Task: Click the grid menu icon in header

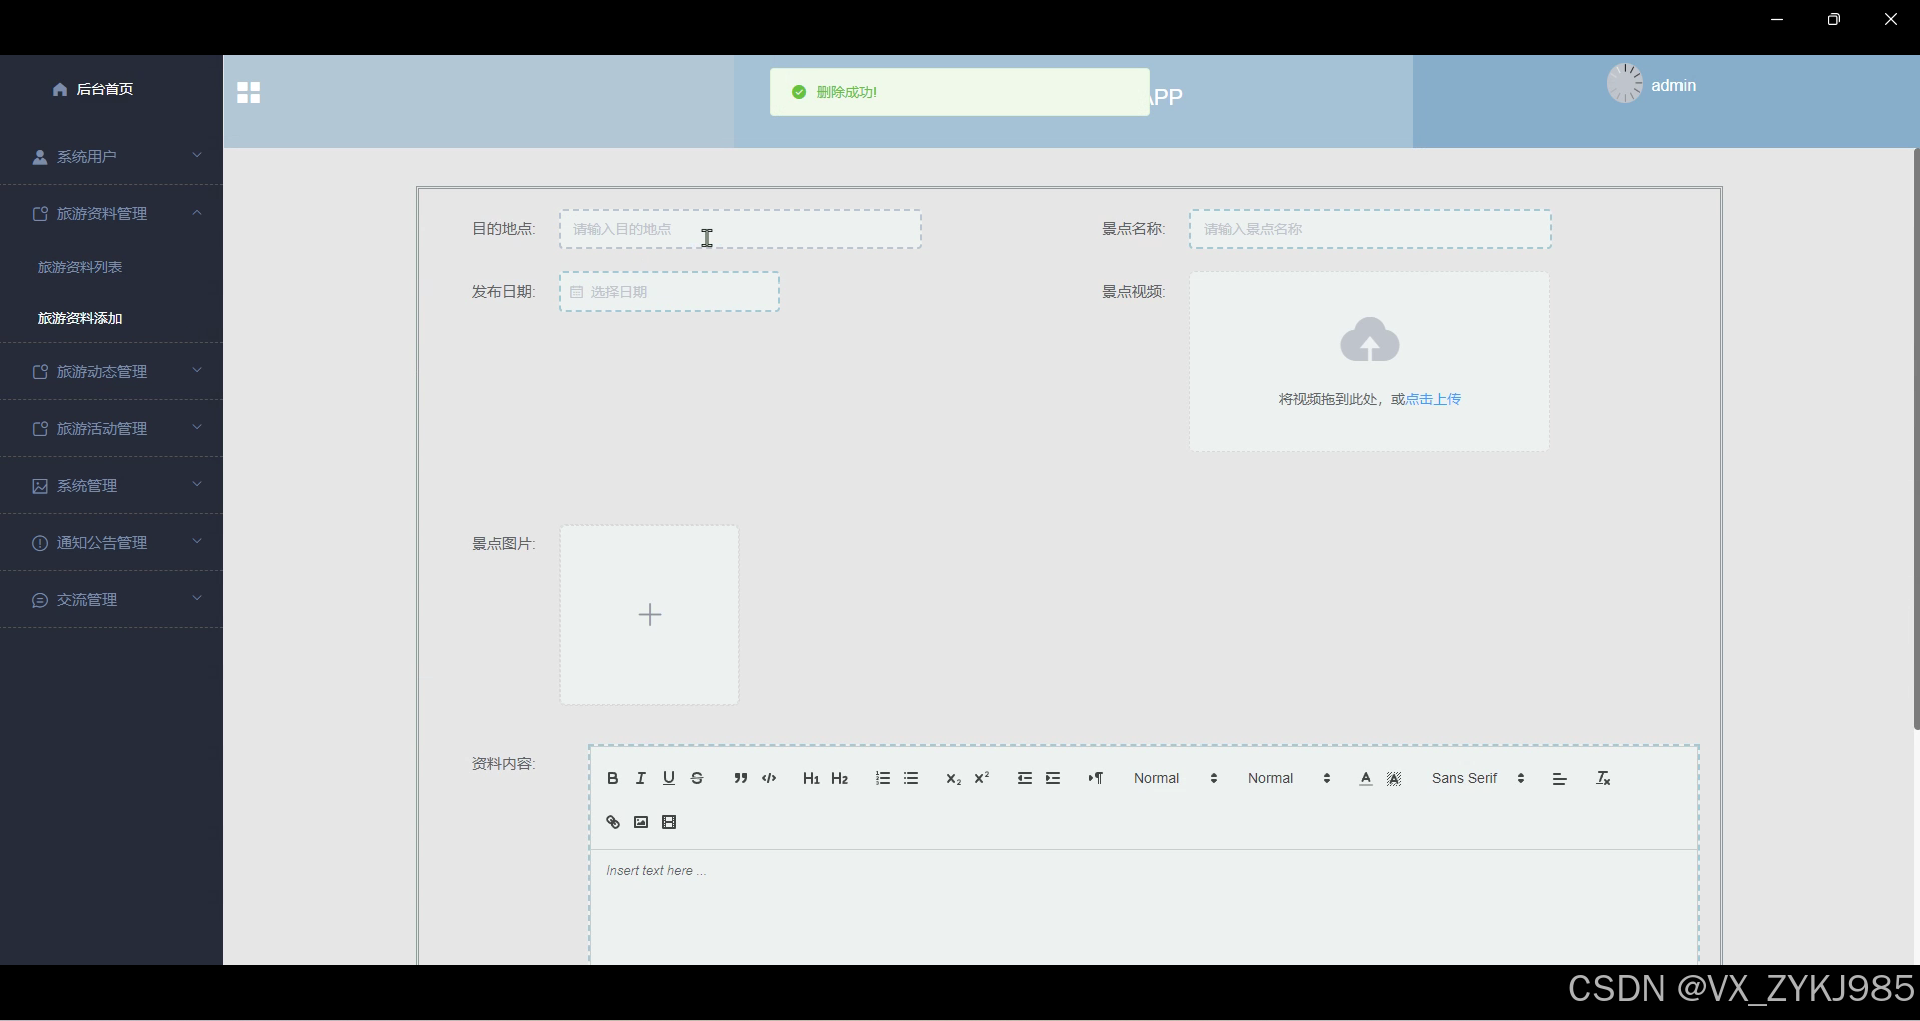Action: point(249,93)
